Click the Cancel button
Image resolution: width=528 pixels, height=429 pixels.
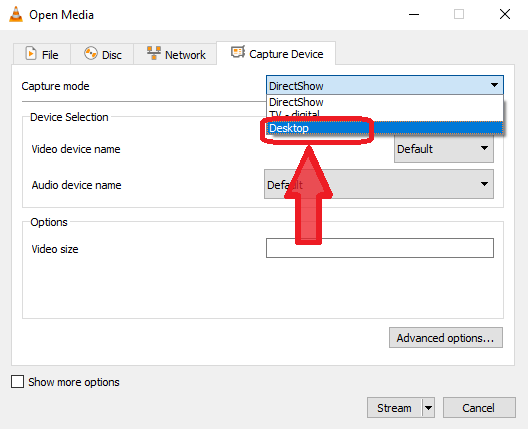(x=479, y=407)
